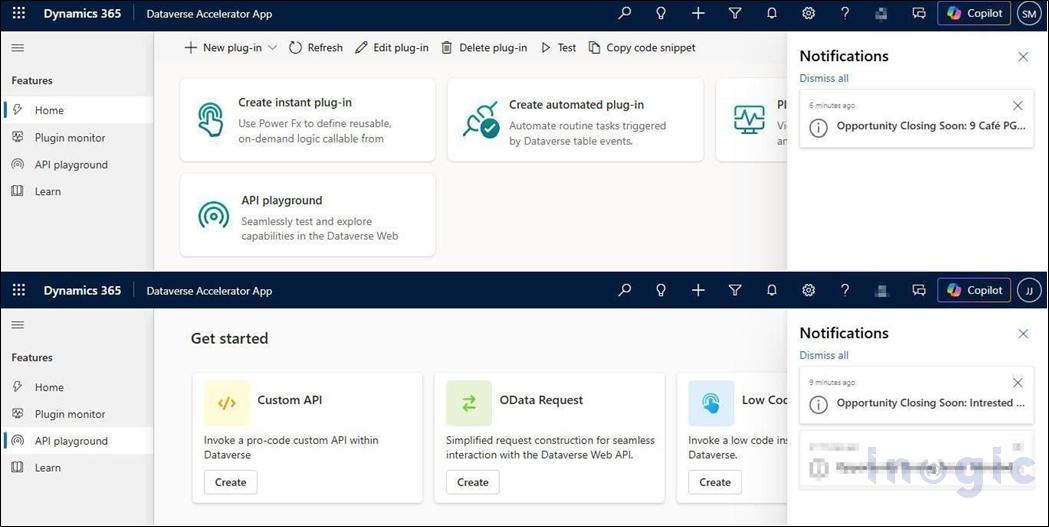Select Learn in top window sidebar
The width and height of the screenshot is (1049, 527).
(77, 191)
